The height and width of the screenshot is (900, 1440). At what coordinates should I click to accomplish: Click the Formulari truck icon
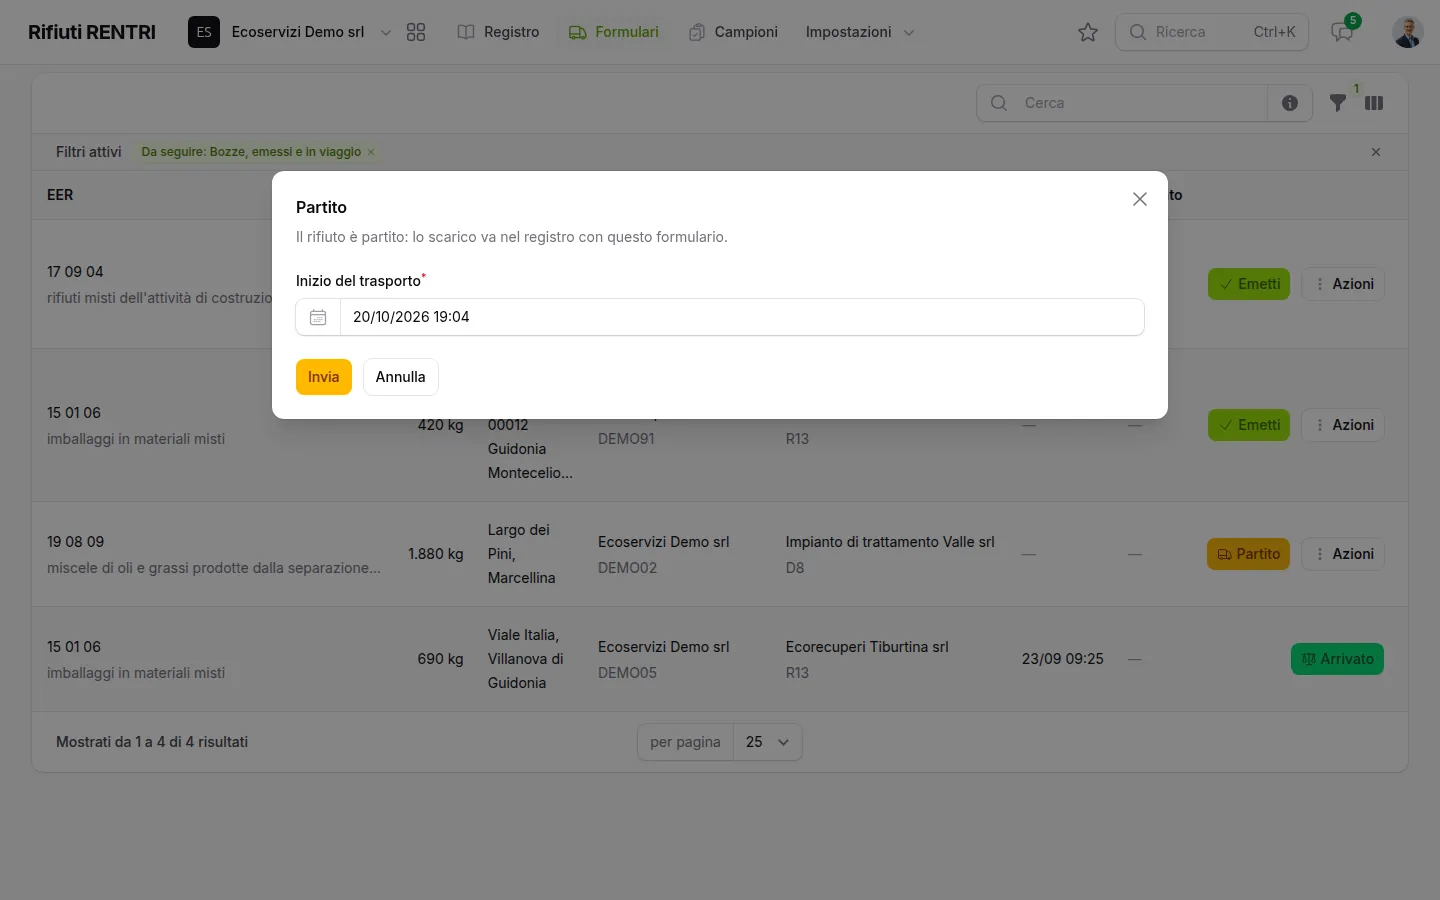click(577, 32)
